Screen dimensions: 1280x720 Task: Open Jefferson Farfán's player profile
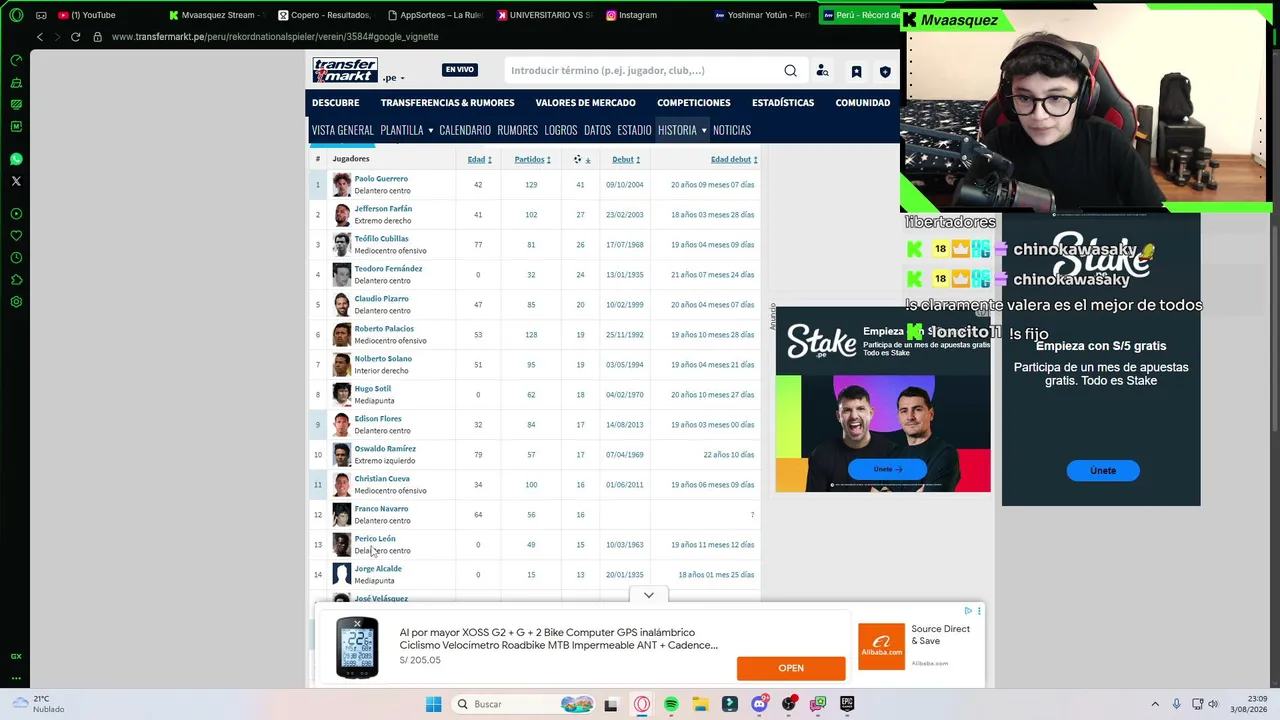point(383,209)
